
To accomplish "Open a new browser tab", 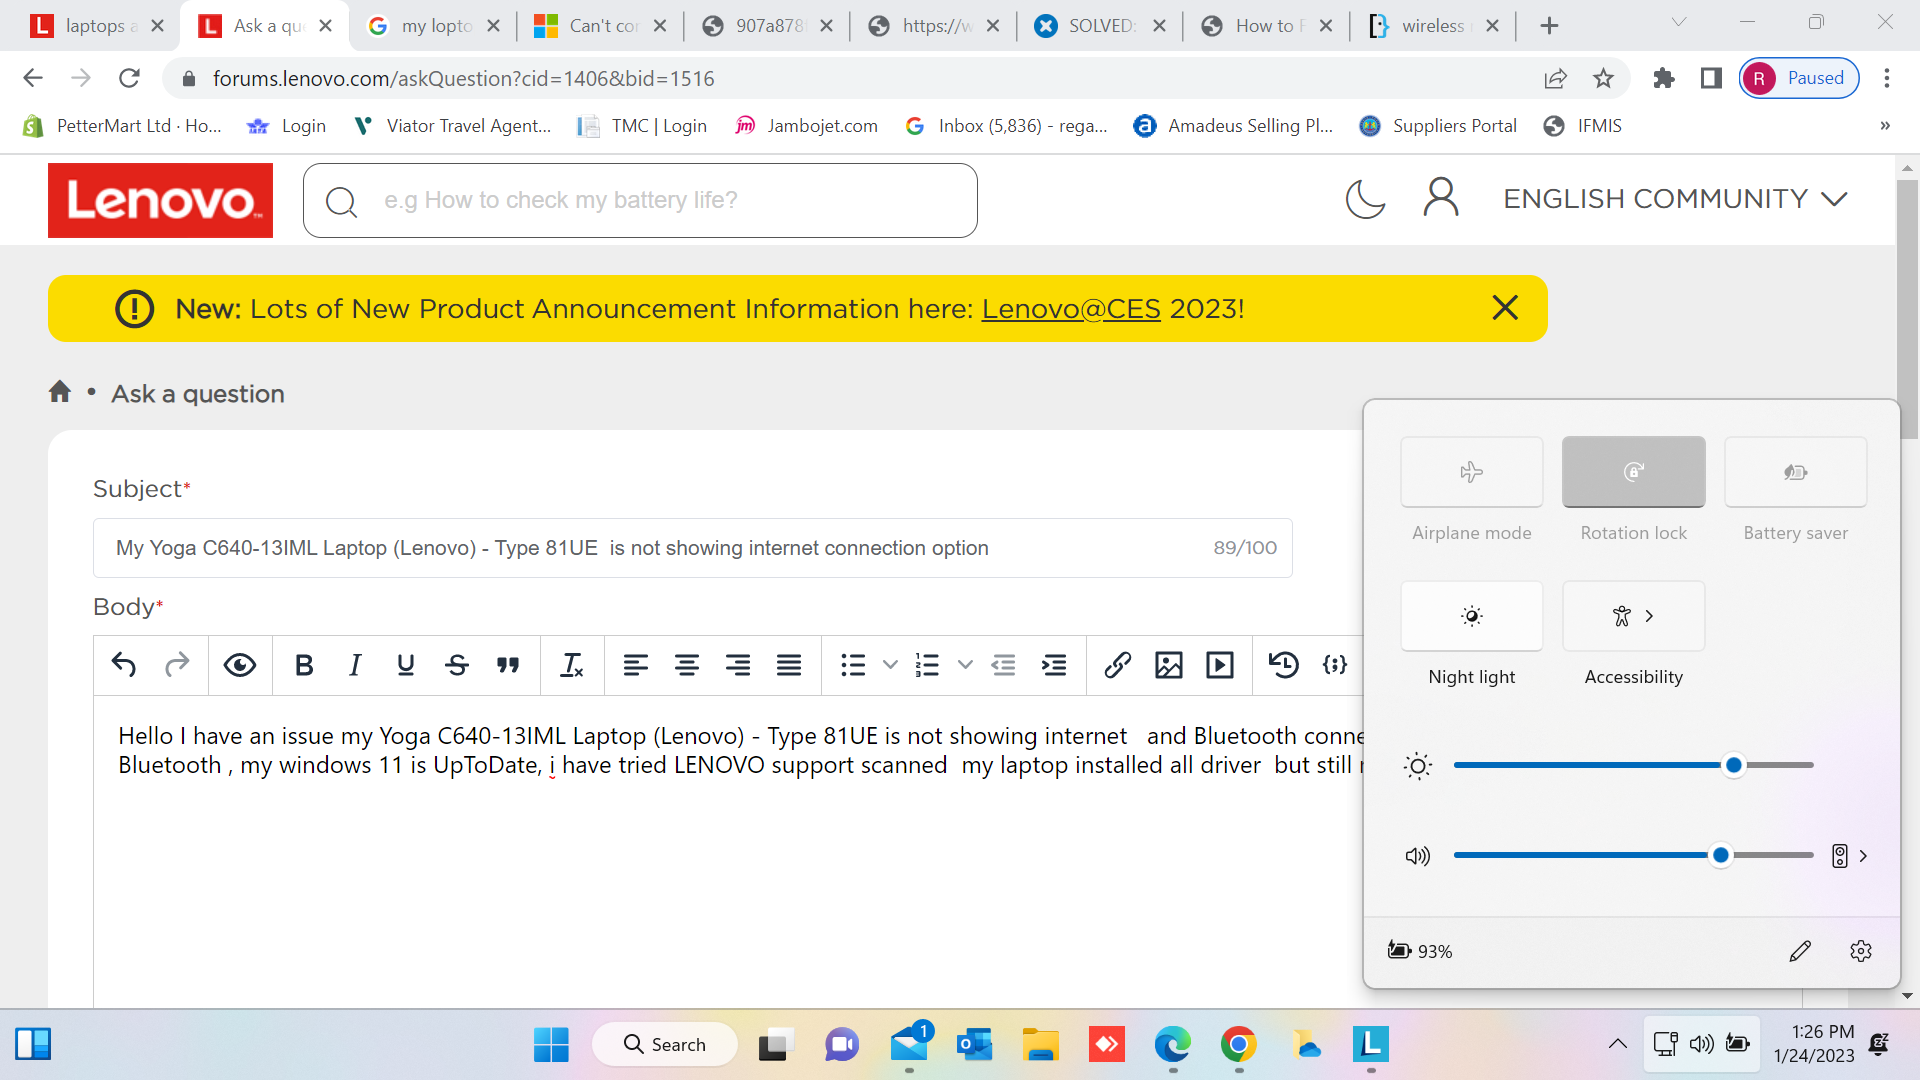I will click(1549, 26).
